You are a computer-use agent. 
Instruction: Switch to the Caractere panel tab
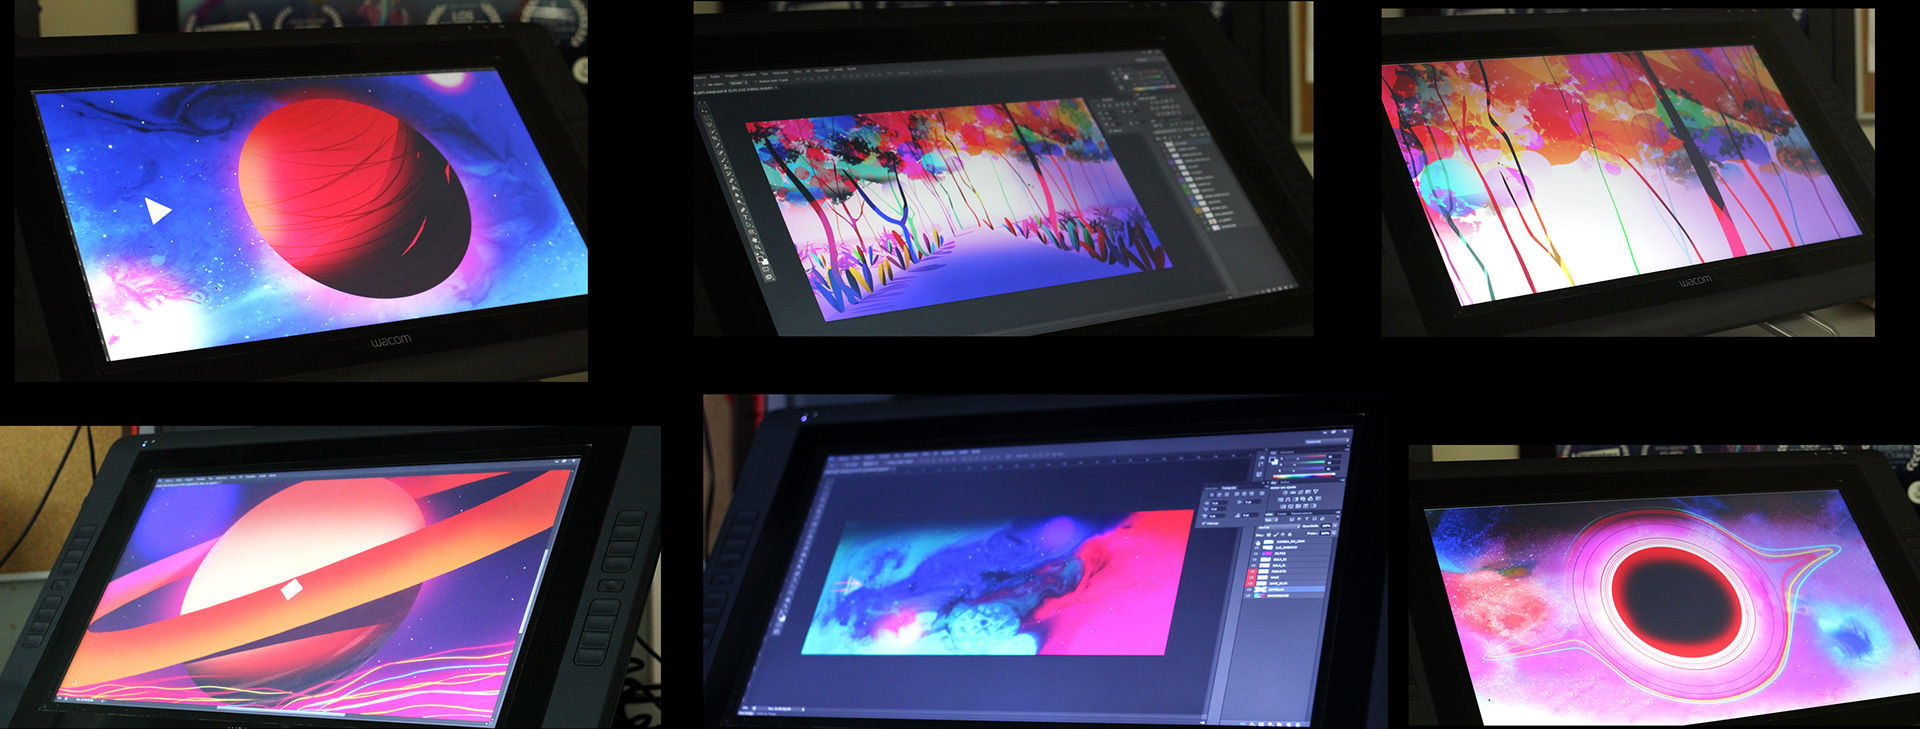point(1211,488)
